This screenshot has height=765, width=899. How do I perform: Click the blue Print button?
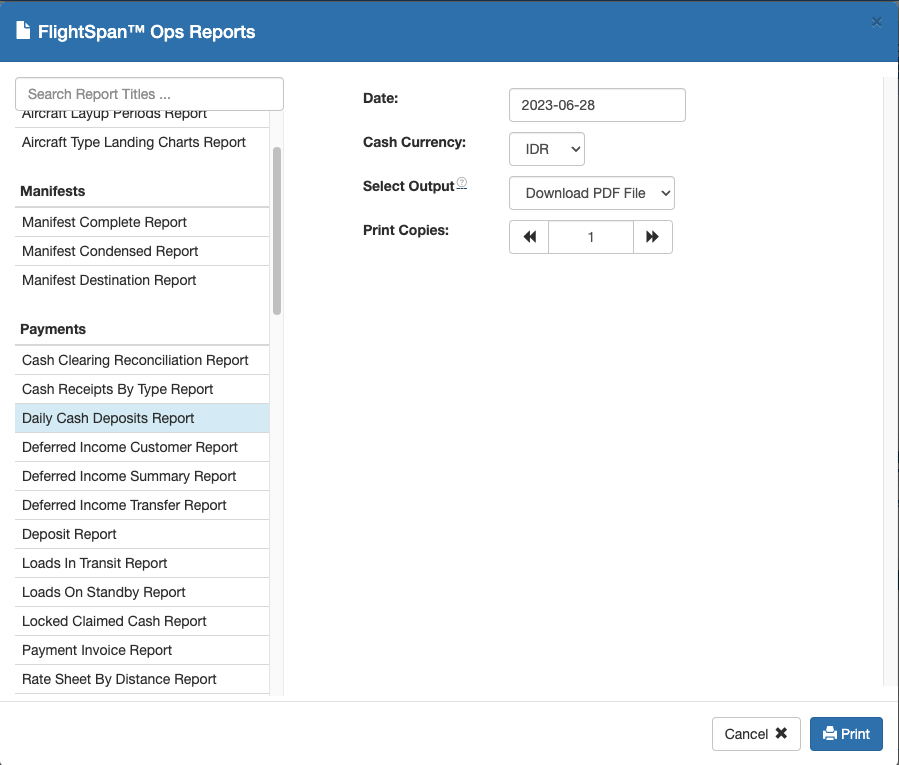(x=846, y=734)
